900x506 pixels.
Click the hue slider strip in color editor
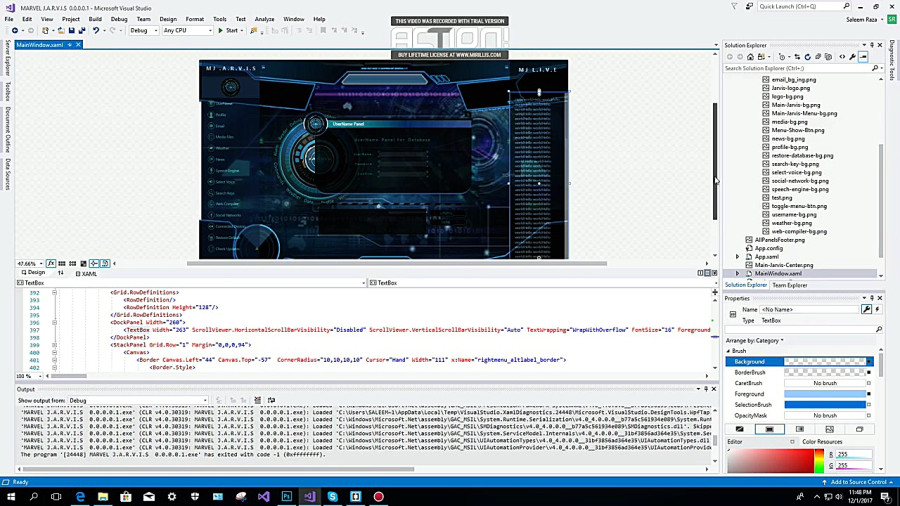[x=819, y=461]
